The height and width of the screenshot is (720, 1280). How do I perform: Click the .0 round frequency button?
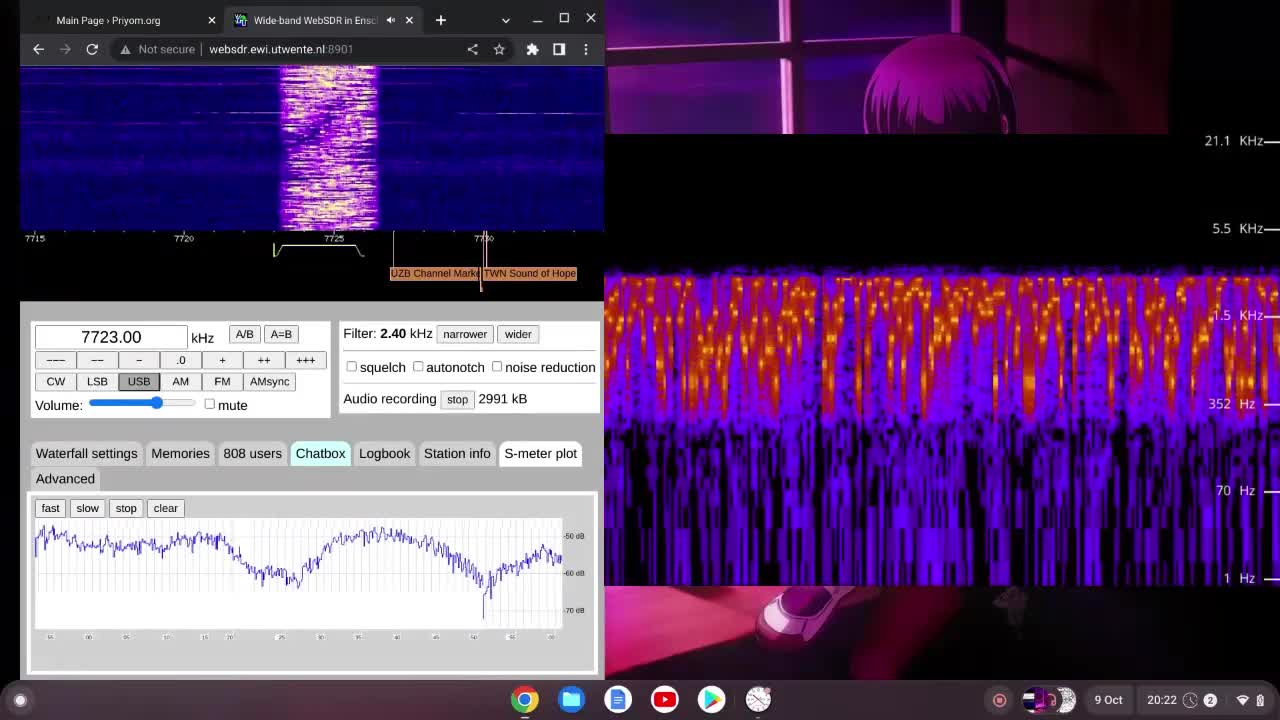click(180, 360)
